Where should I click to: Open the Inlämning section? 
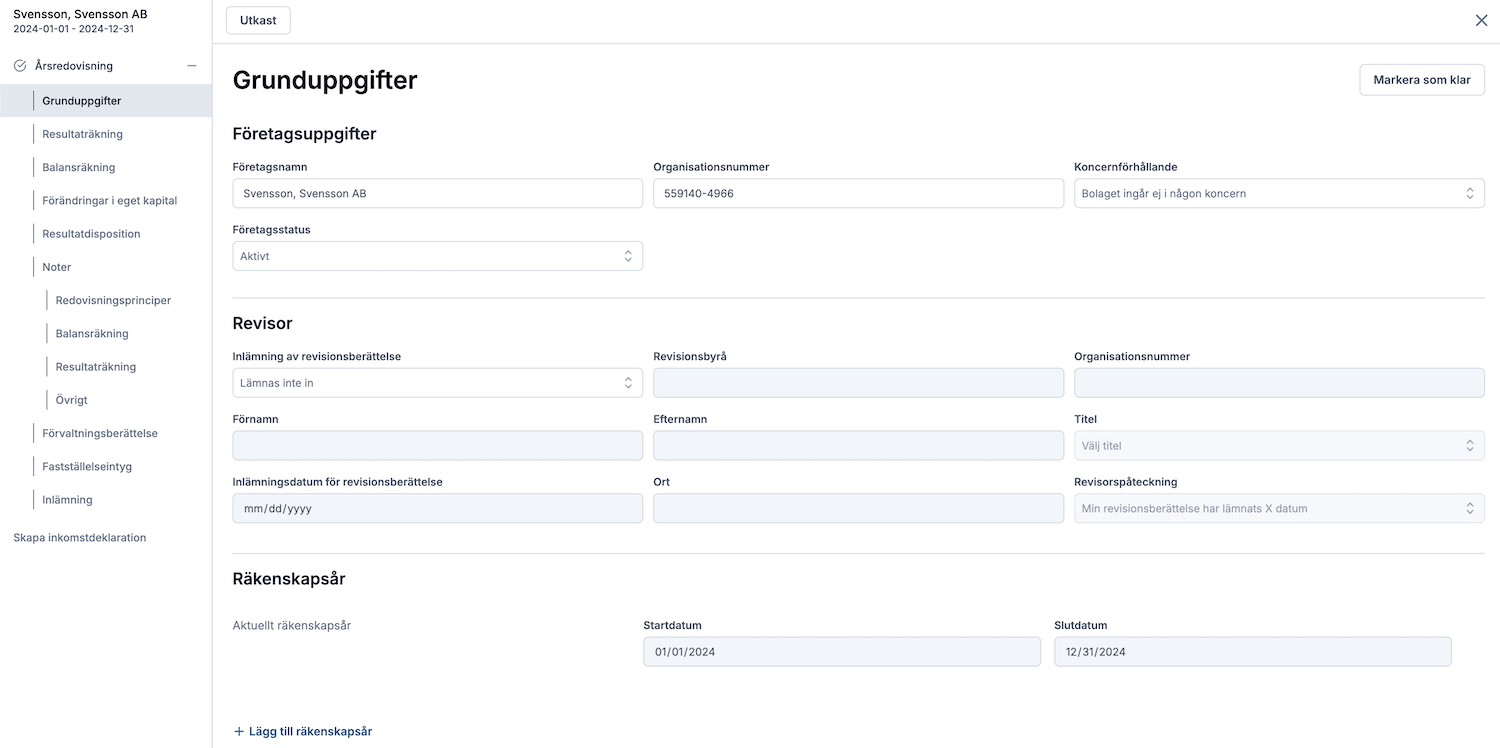point(67,500)
